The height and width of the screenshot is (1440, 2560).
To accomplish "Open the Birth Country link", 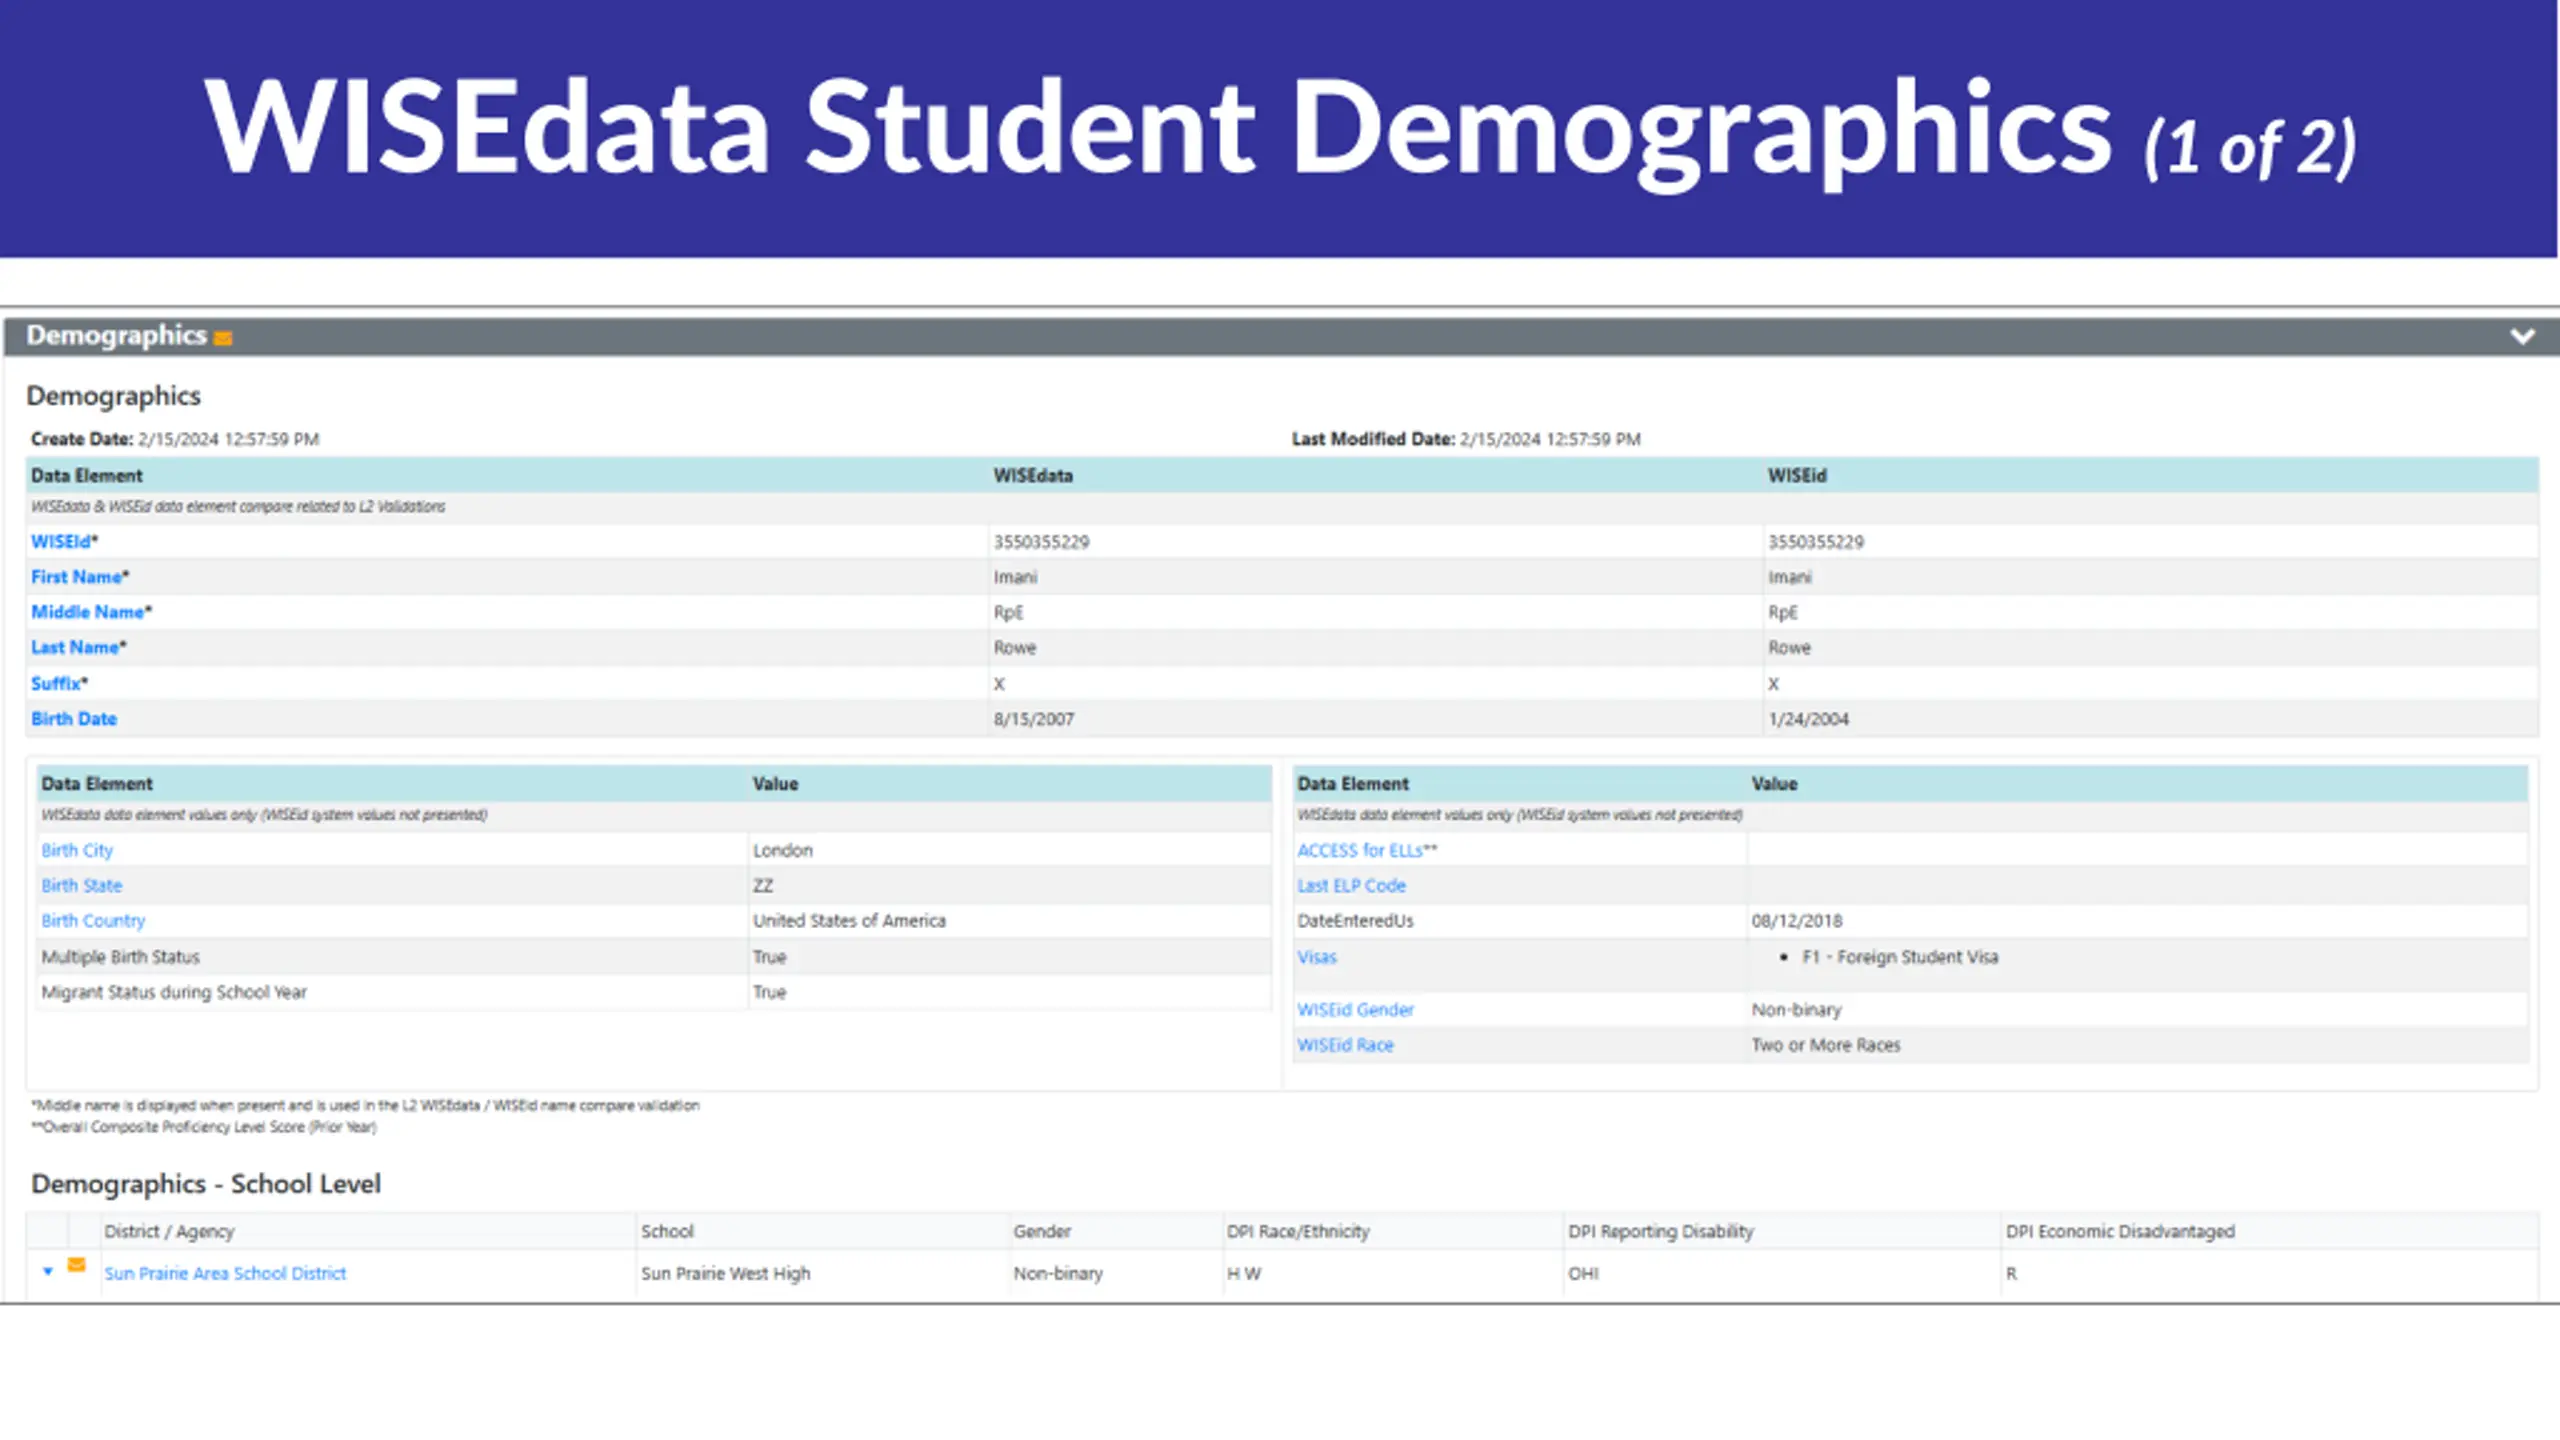I will [93, 920].
